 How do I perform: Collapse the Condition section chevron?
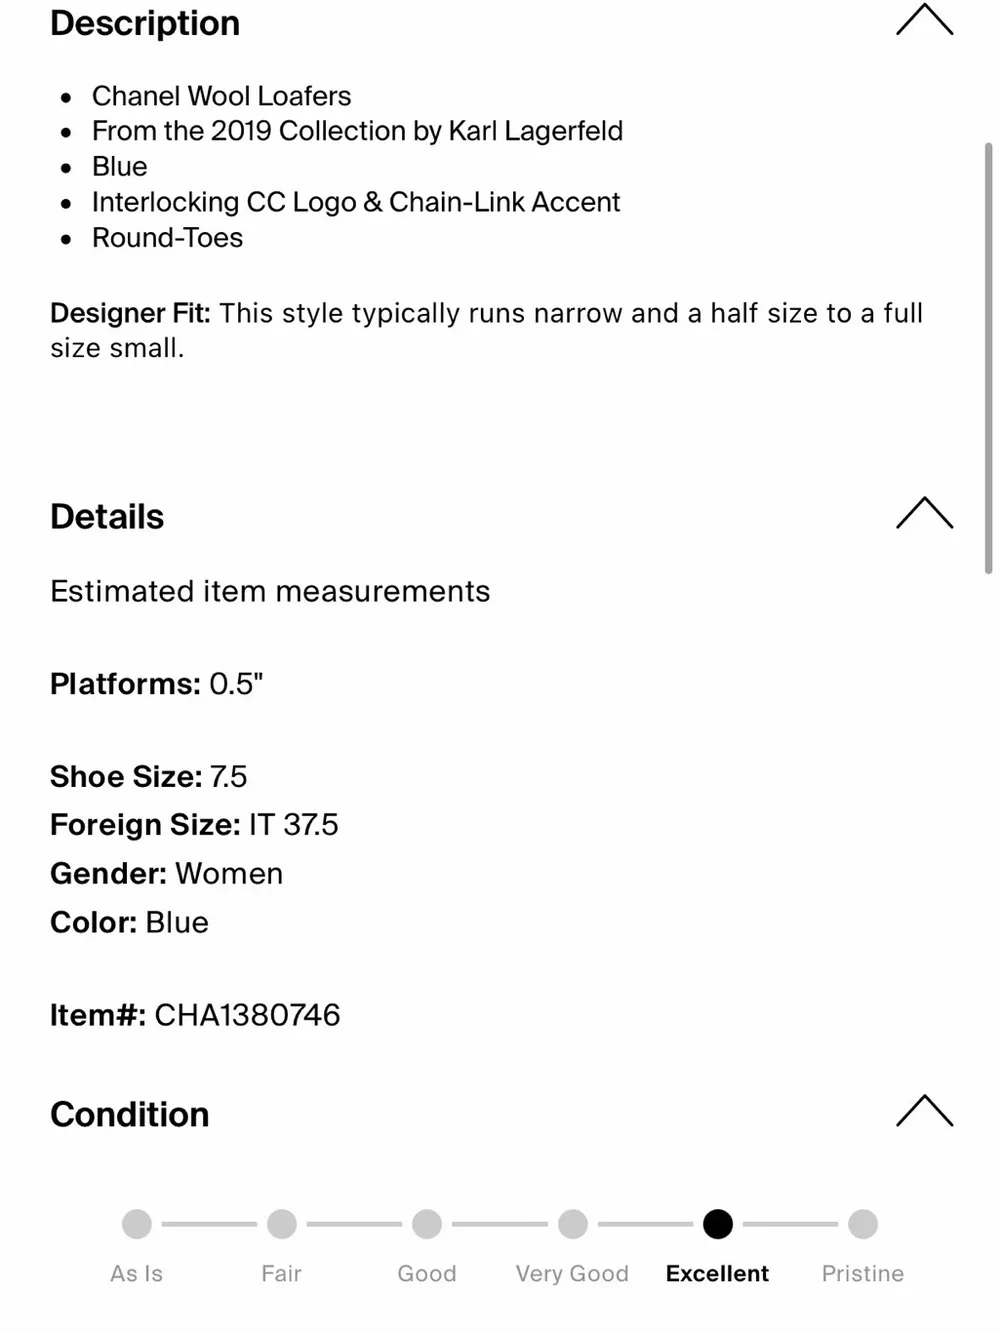click(924, 1111)
